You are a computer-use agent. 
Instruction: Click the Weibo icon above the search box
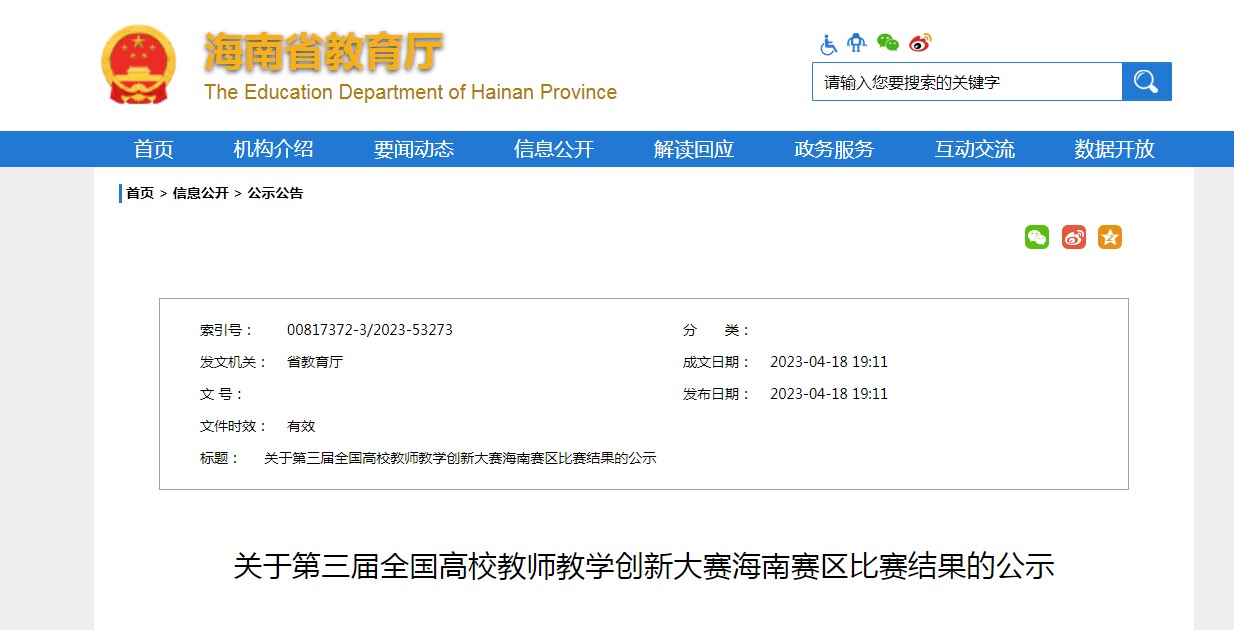pos(920,43)
